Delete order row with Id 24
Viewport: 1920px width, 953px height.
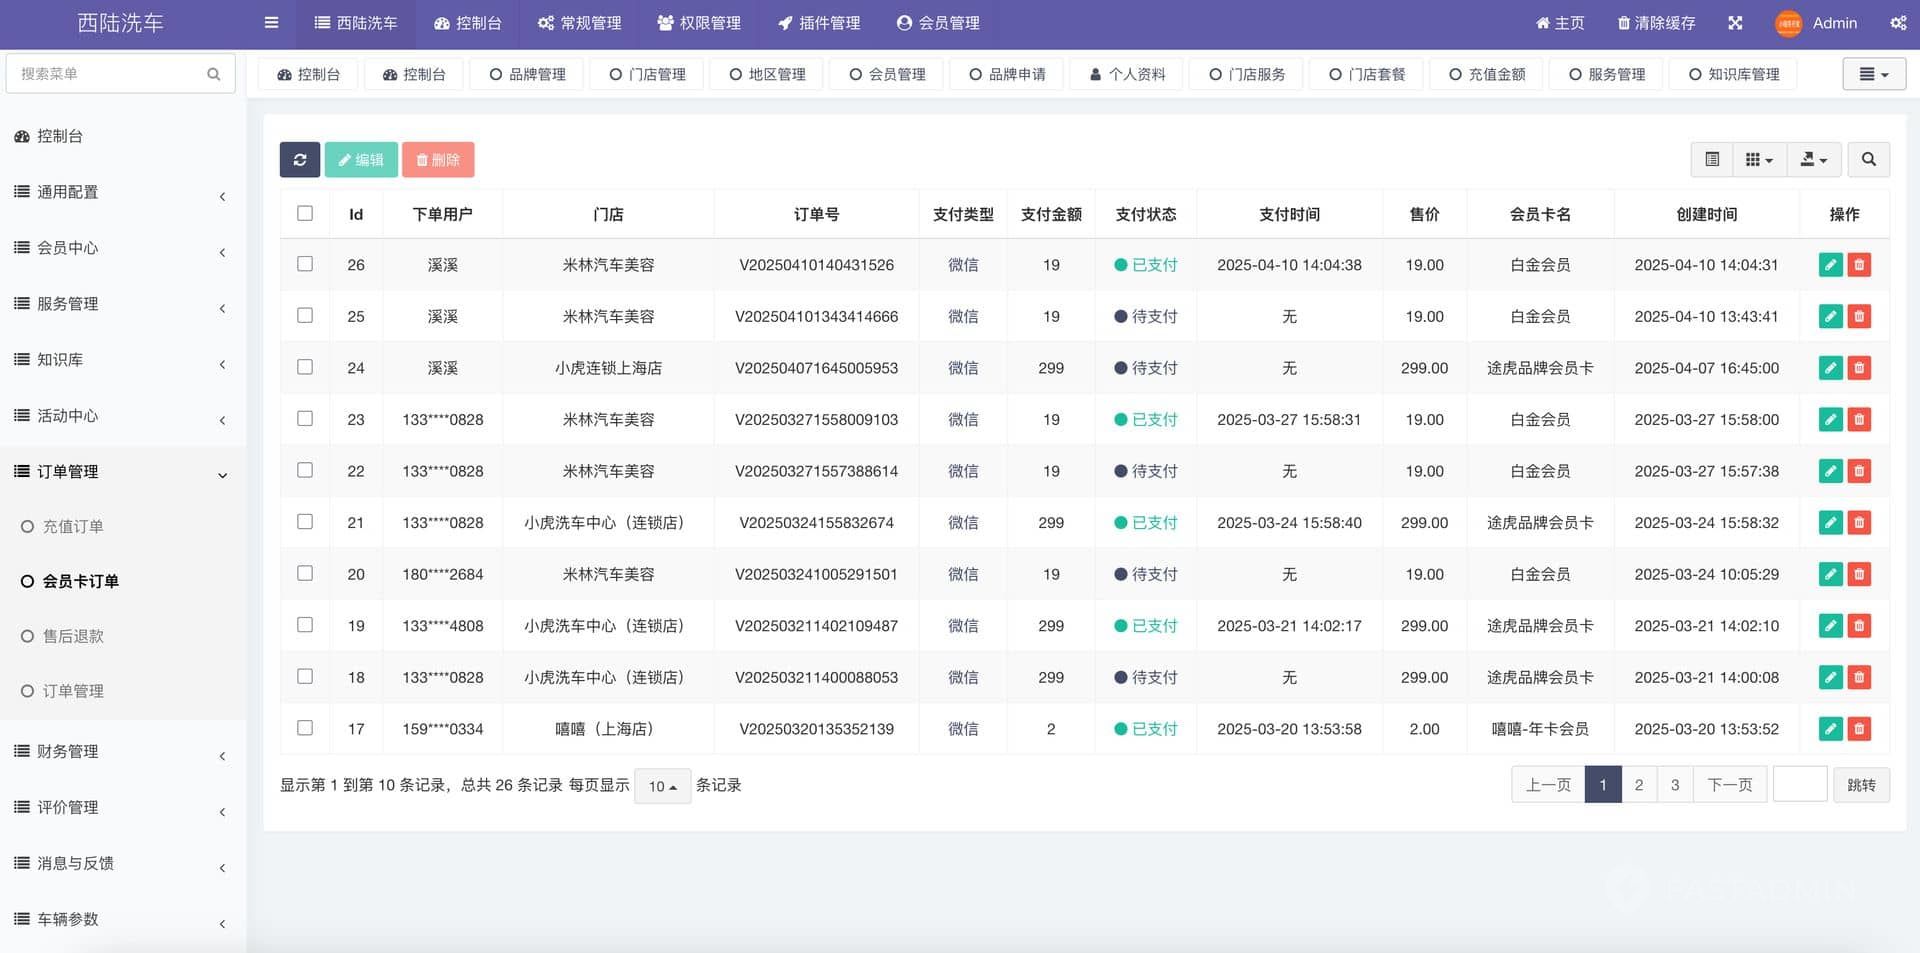(x=1859, y=368)
